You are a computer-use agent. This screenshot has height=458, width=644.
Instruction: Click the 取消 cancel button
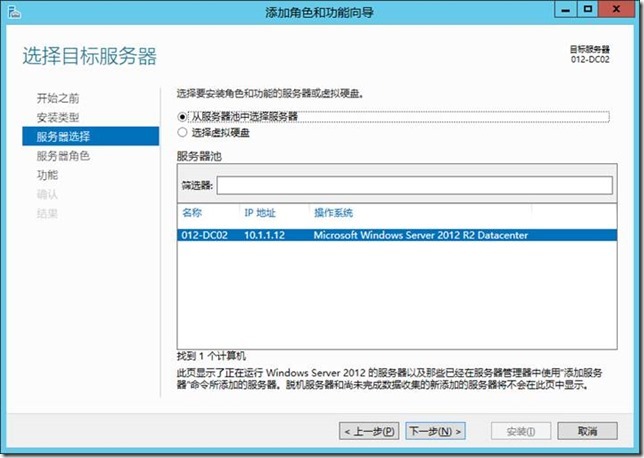coord(587,431)
